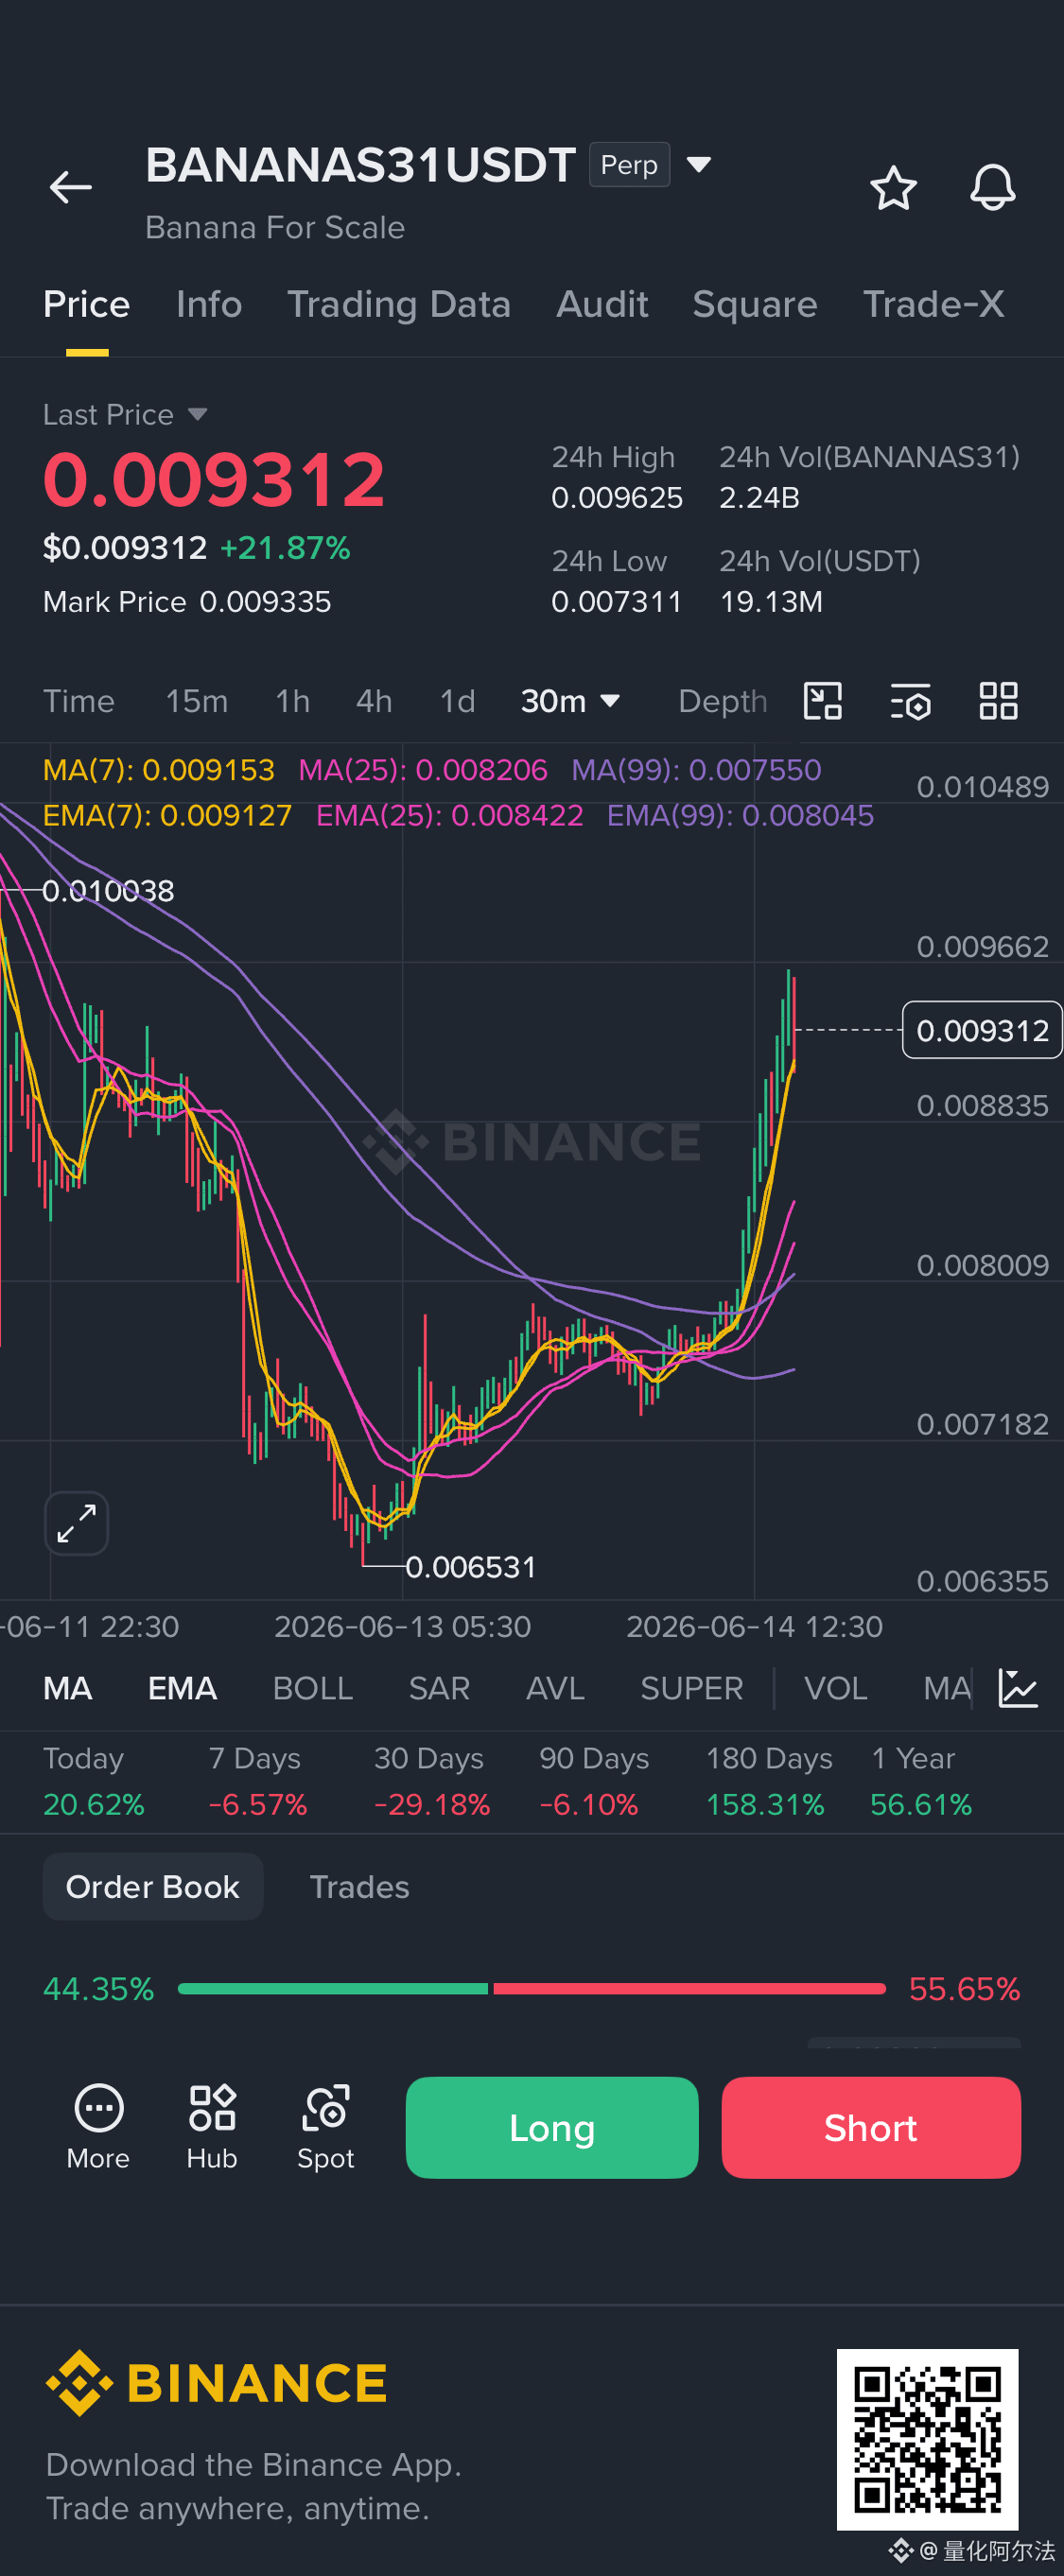
Task: Click the 90 Days -6.10% performance
Action: [594, 1781]
